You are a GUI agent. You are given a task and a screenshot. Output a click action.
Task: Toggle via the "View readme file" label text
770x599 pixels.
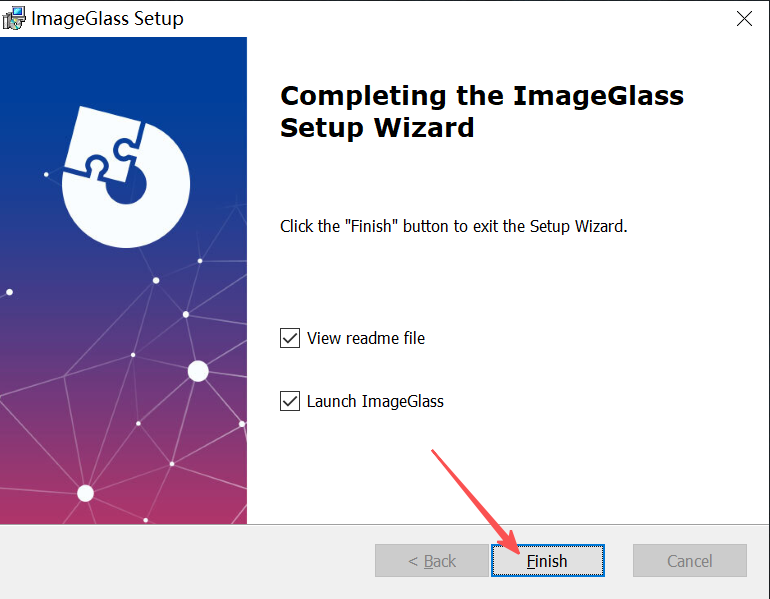click(x=366, y=338)
